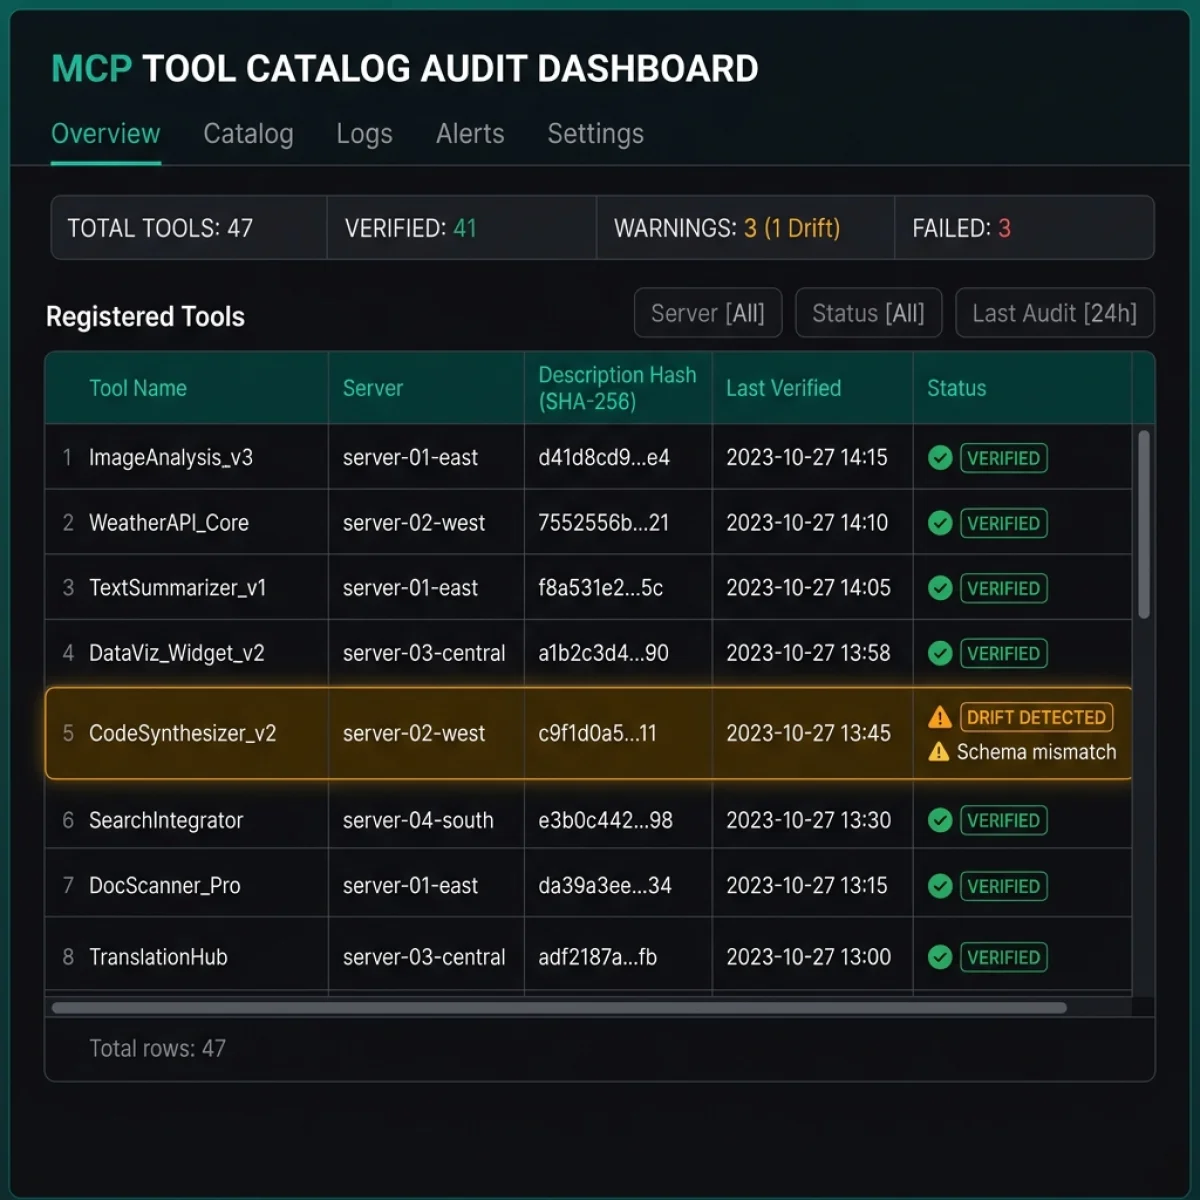
Task: Click the green check icon for DataViz_Widget_v2
Action: coord(940,653)
